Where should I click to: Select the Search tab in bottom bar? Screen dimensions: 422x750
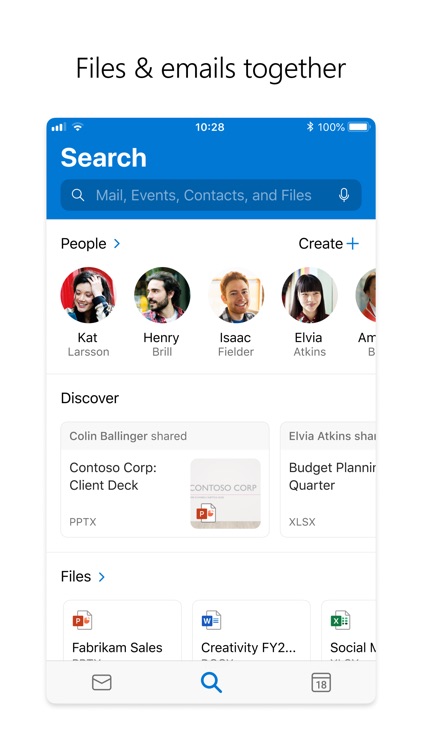point(211,682)
